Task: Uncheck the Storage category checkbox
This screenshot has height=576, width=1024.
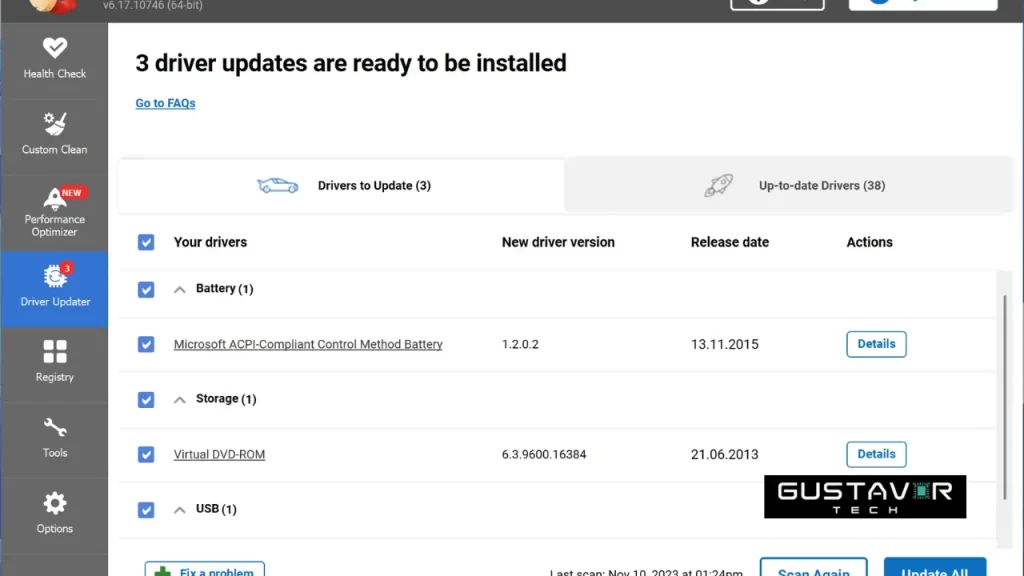Action: pyautogui.click(x=146, y=400)
